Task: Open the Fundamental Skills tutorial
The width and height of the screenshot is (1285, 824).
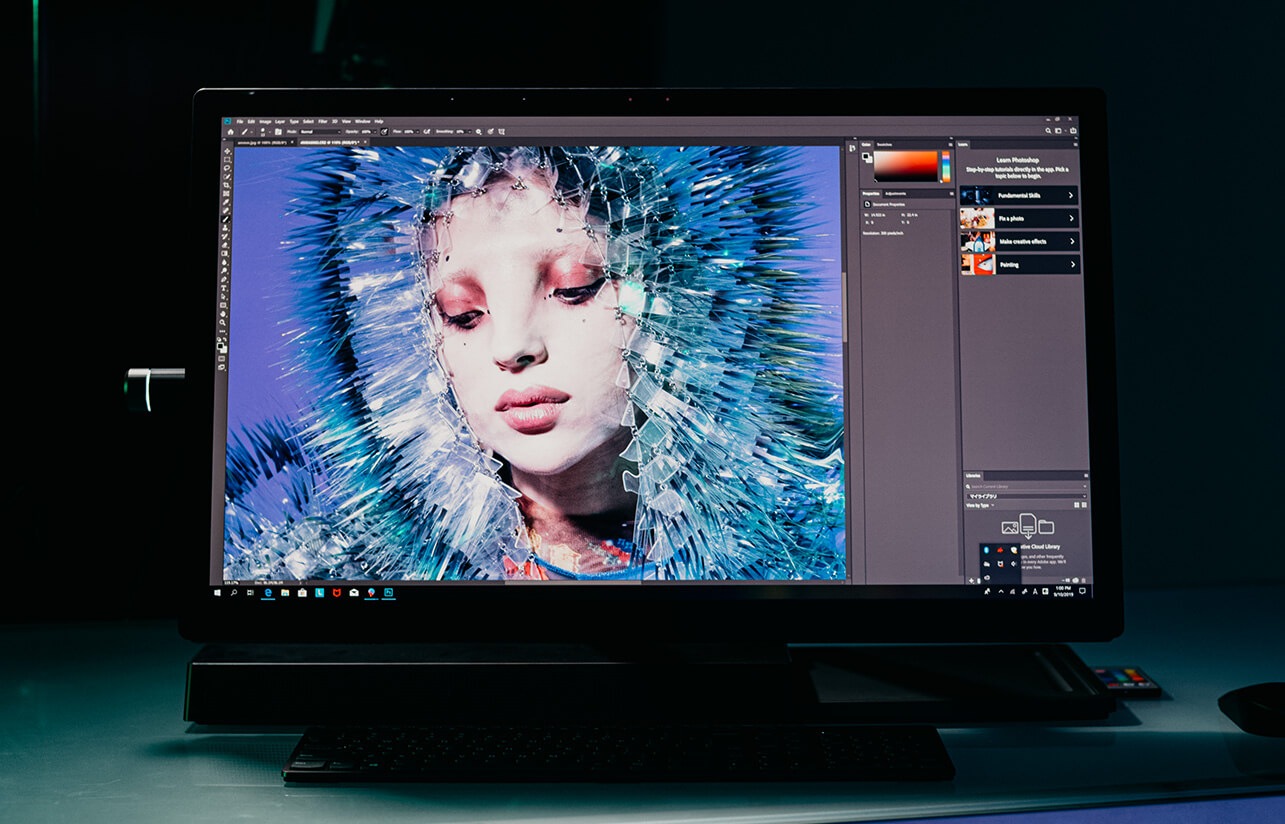Action: 1019,195
